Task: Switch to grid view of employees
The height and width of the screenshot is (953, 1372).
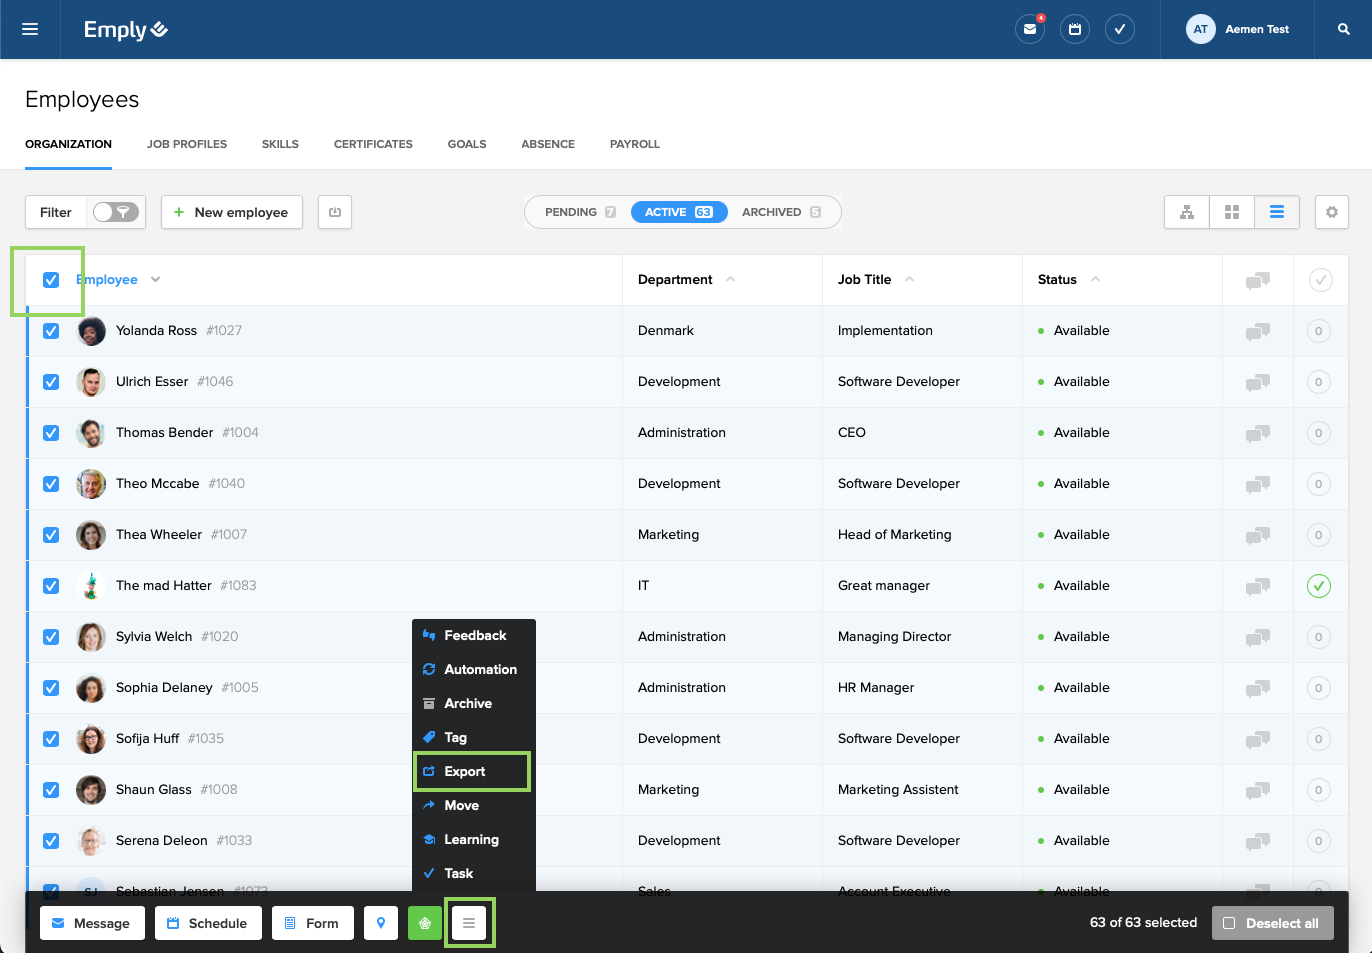Action: click(1231, 212)
